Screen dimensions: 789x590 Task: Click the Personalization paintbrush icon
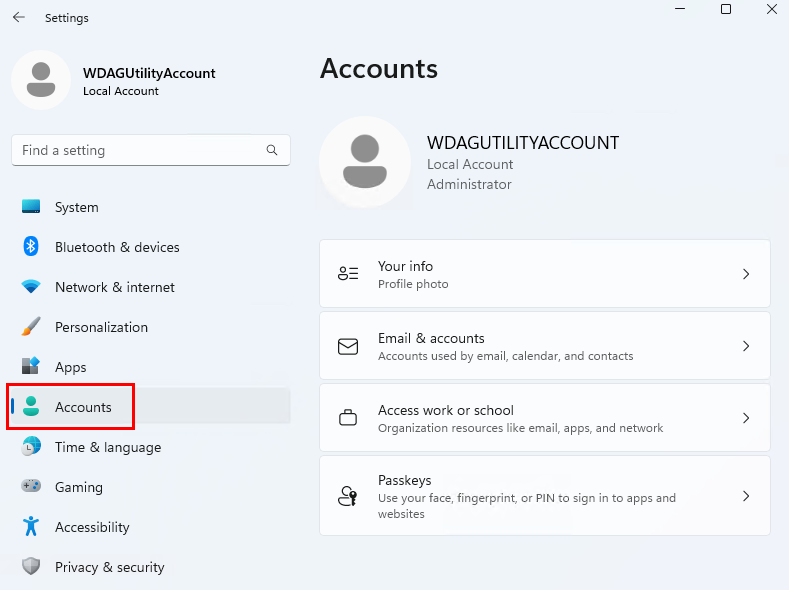(x=31, y=326)
